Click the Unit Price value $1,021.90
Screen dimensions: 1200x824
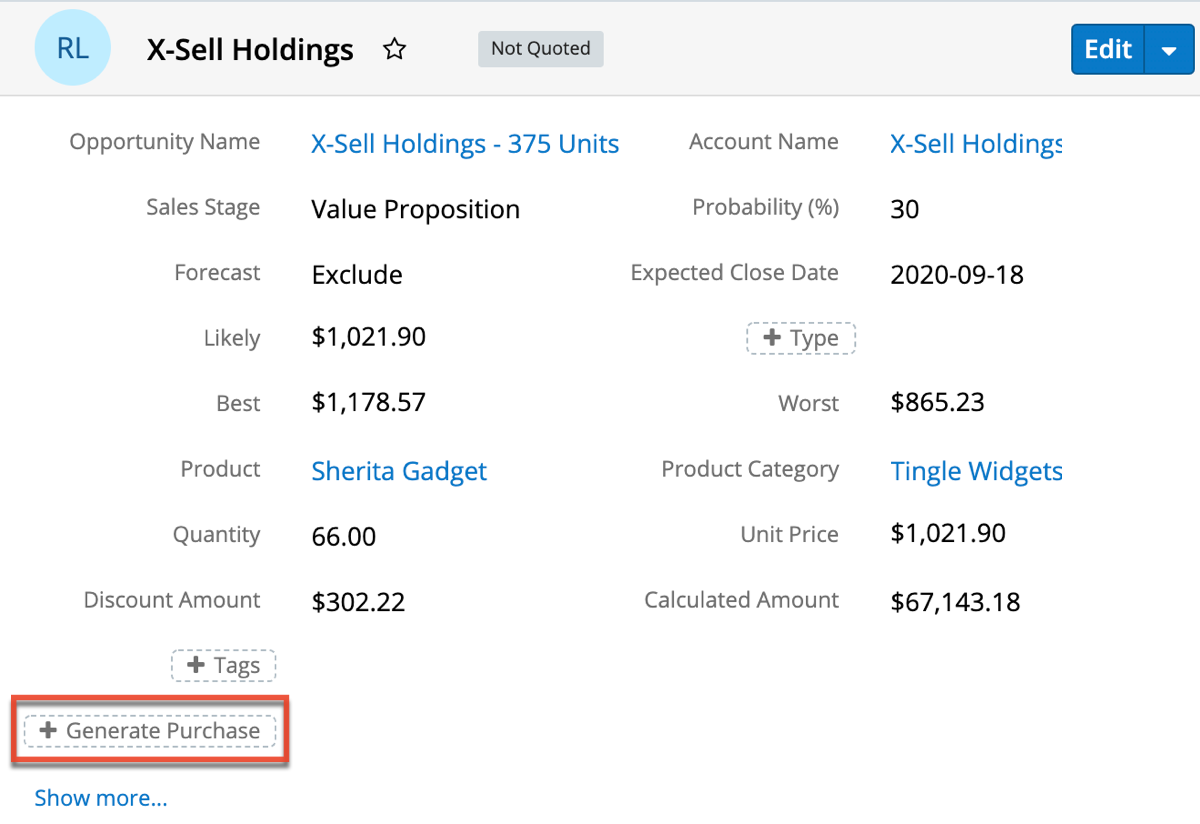pyautogui.click(x=948, y=534)
